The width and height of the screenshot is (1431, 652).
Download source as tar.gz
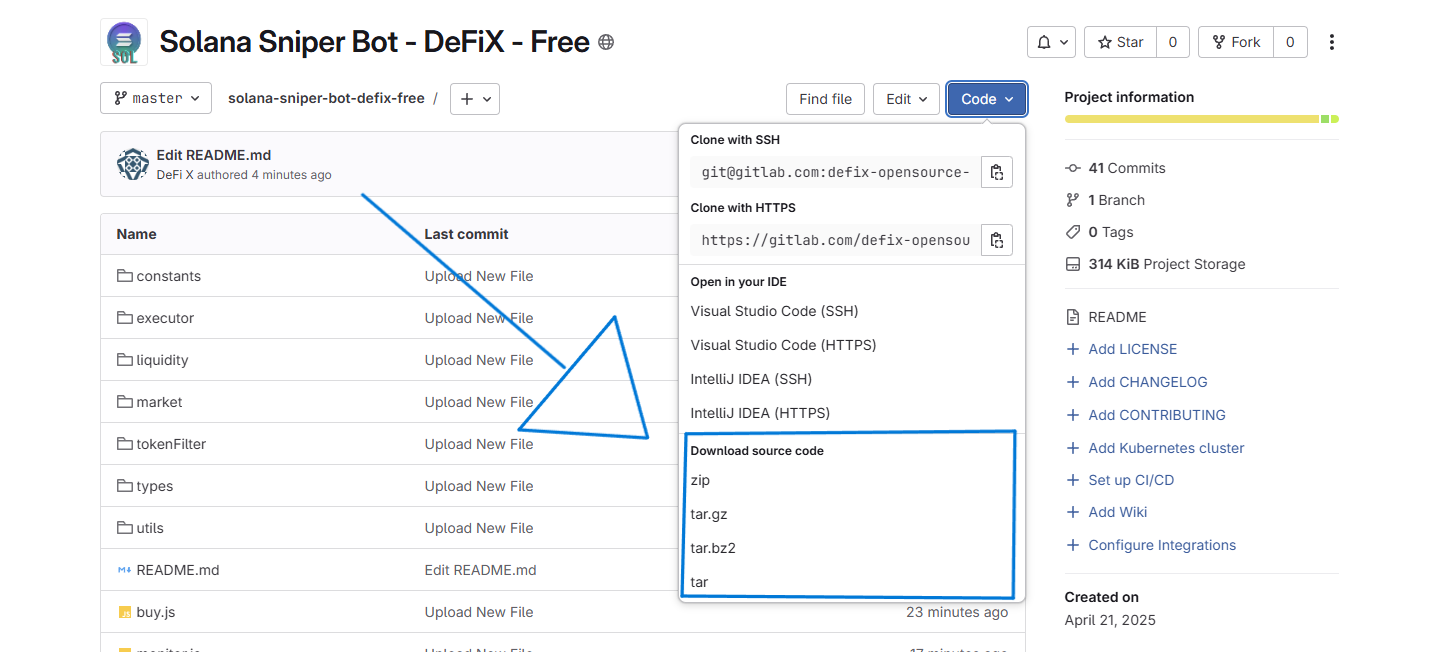click(709, 514)
